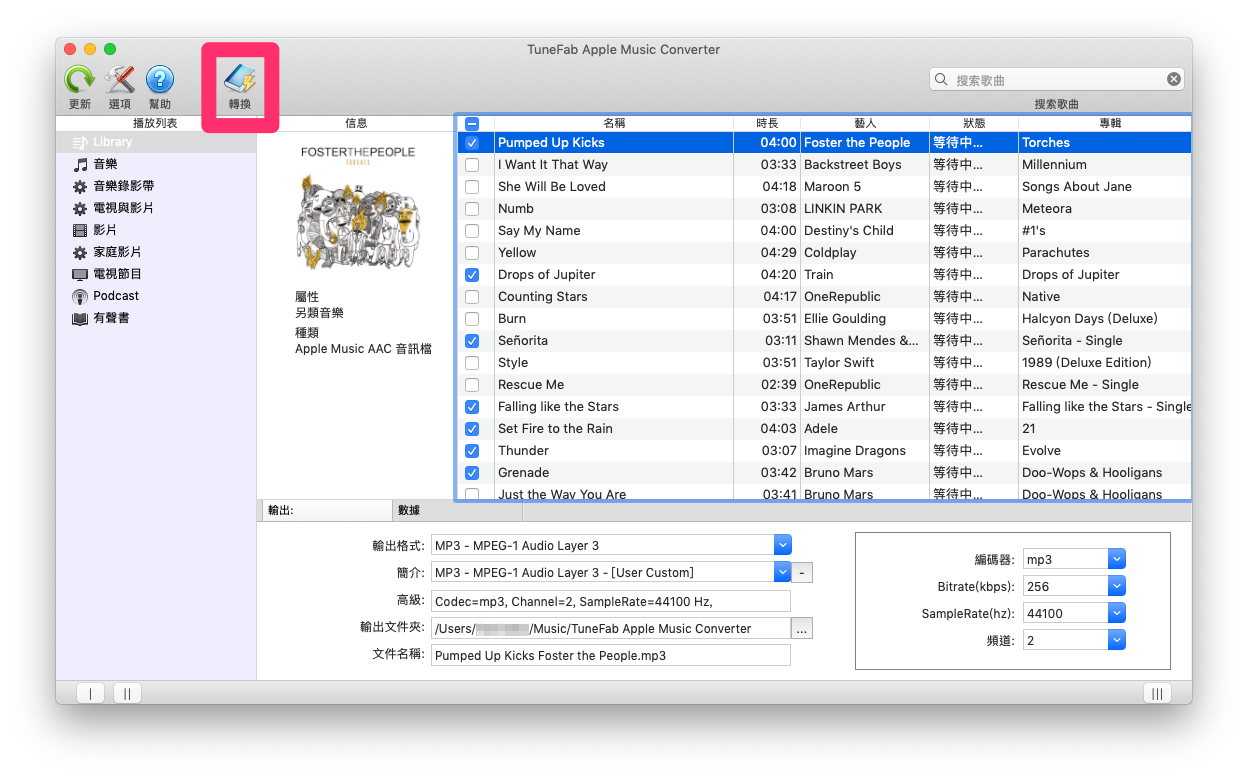This screenshot has height=778, width=1248.
Task: Check the She Will Be Loved checkbox
Action: 472,187
